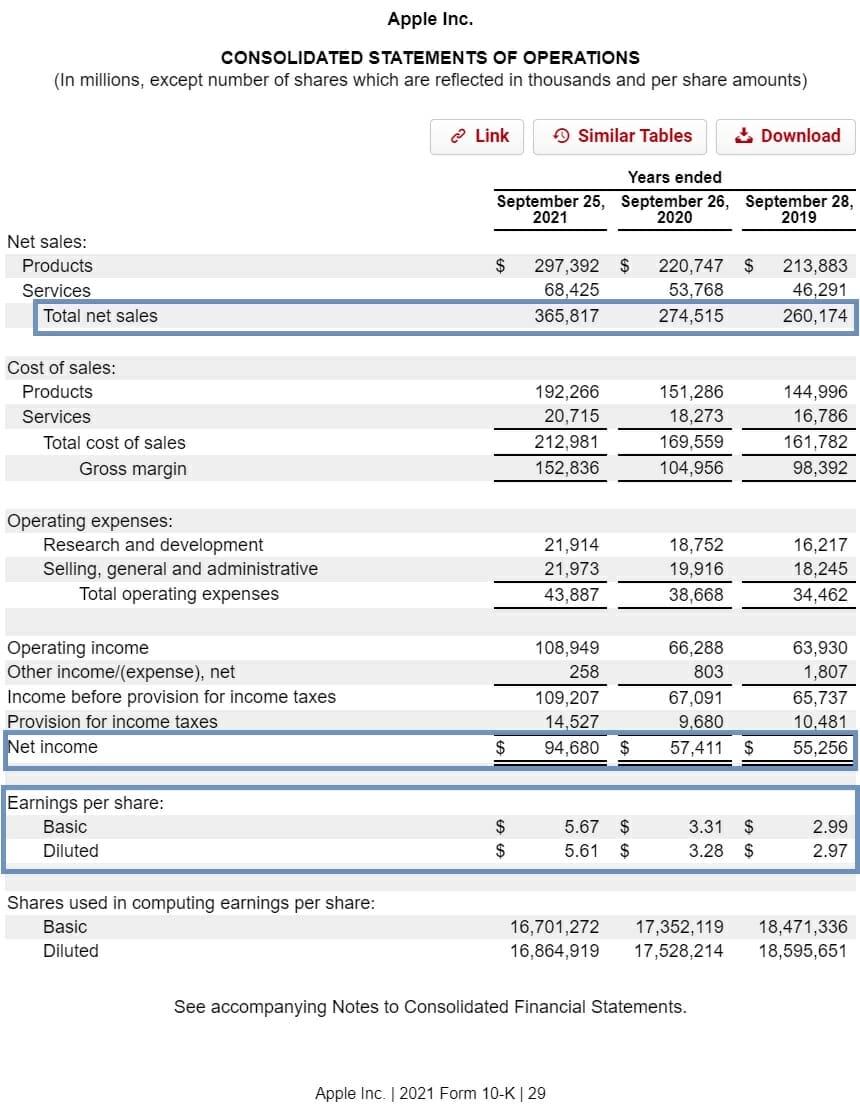Click the download arrow icon
This screenshot has width=860, height=1110.
click(x=743, y=136)
